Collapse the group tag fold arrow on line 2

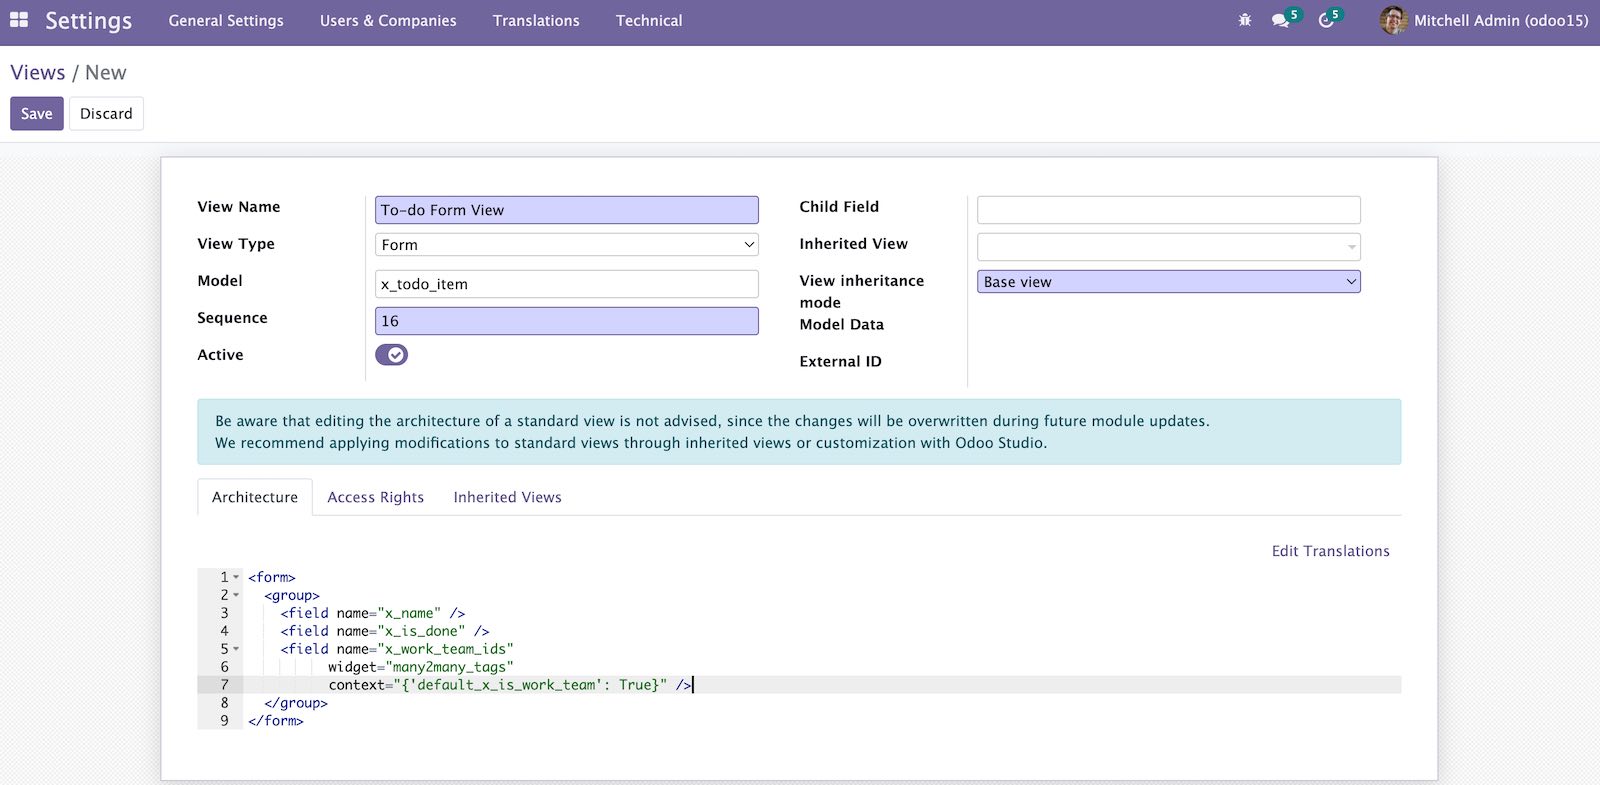pos(236,595)
